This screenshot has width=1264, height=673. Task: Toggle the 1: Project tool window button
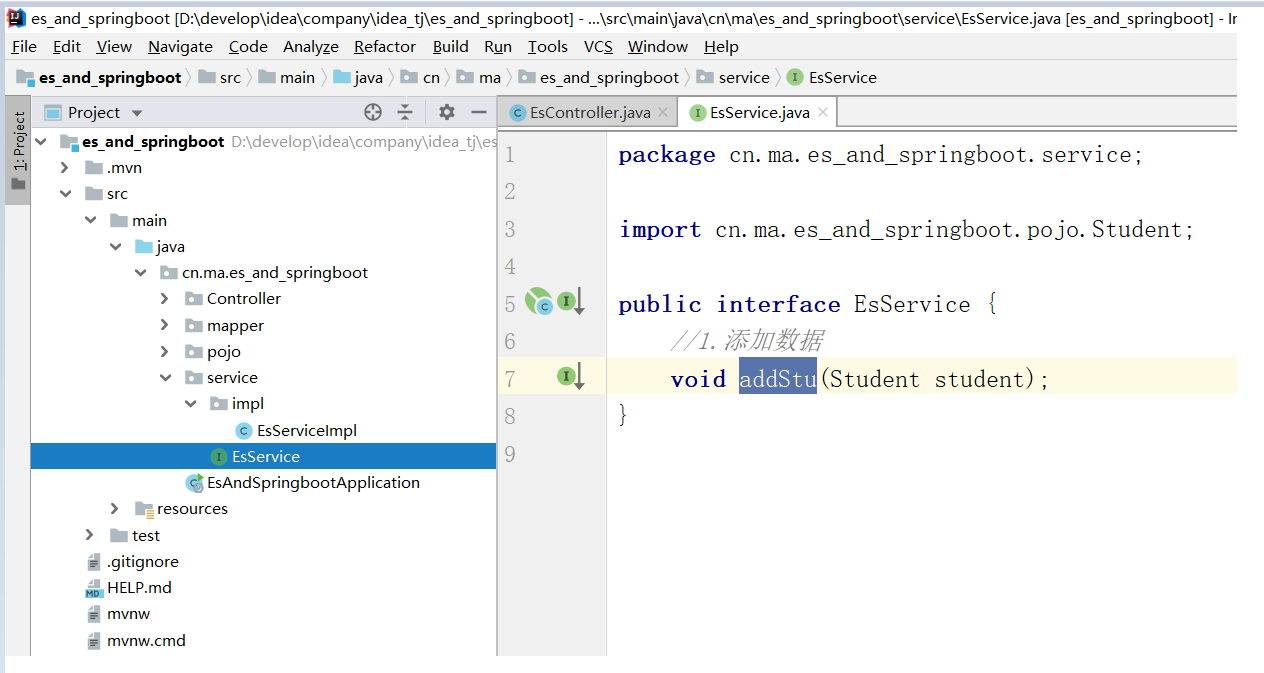coord(18,150)
